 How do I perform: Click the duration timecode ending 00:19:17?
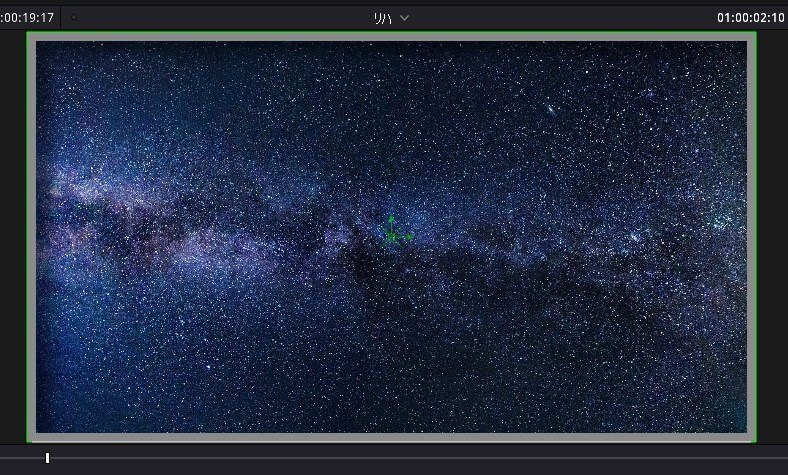point(27,18)
